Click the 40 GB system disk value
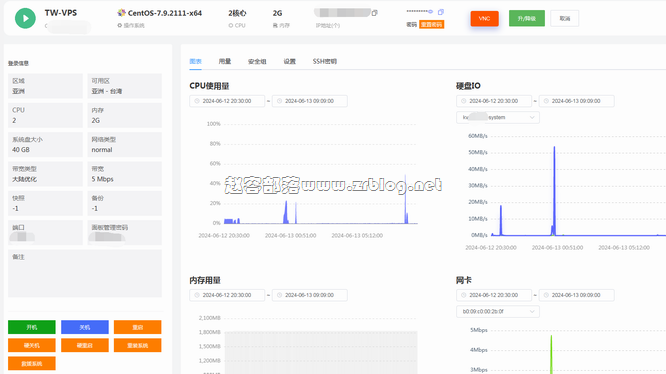Screen dimensions: 666x374 coord(21,150)
